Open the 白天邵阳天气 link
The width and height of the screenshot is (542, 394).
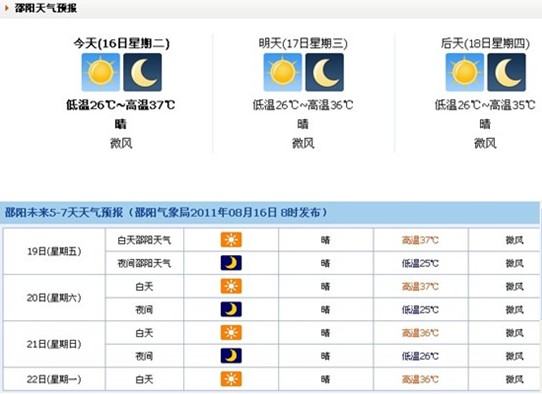[144, 240]
